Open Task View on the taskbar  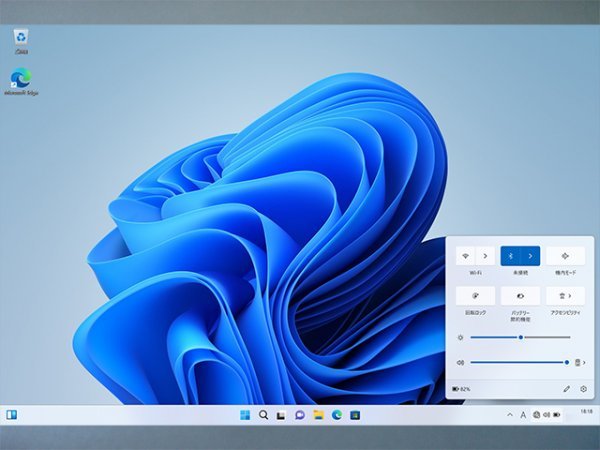[281, 415]
